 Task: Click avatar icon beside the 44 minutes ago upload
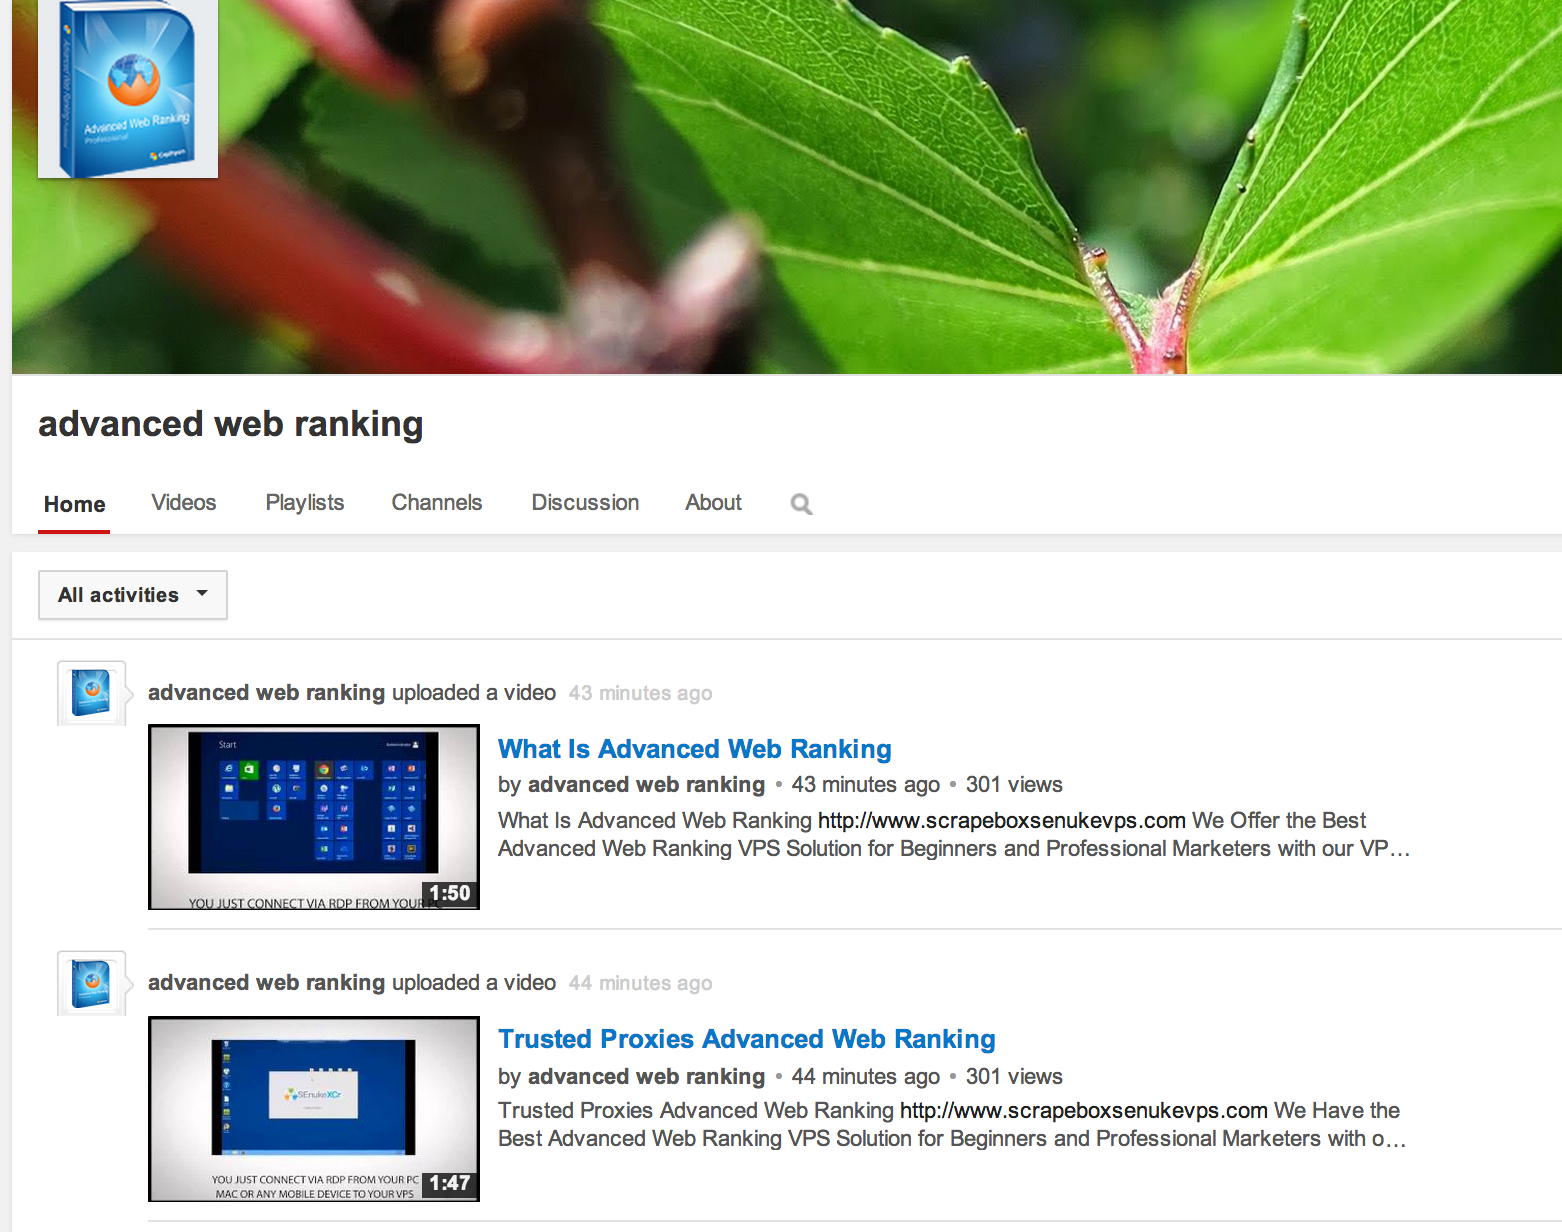click(92, 983)
